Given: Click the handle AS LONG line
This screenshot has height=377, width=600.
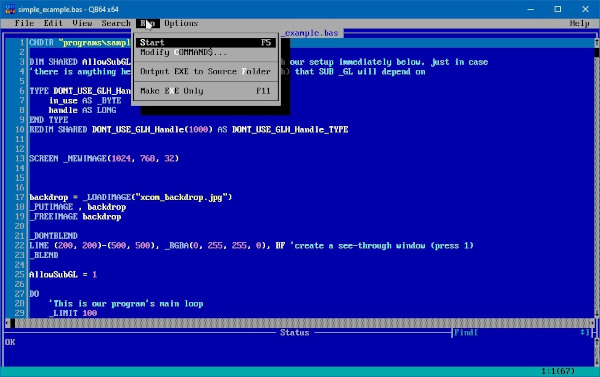Looking at the screenshot, I should point(83,110).
